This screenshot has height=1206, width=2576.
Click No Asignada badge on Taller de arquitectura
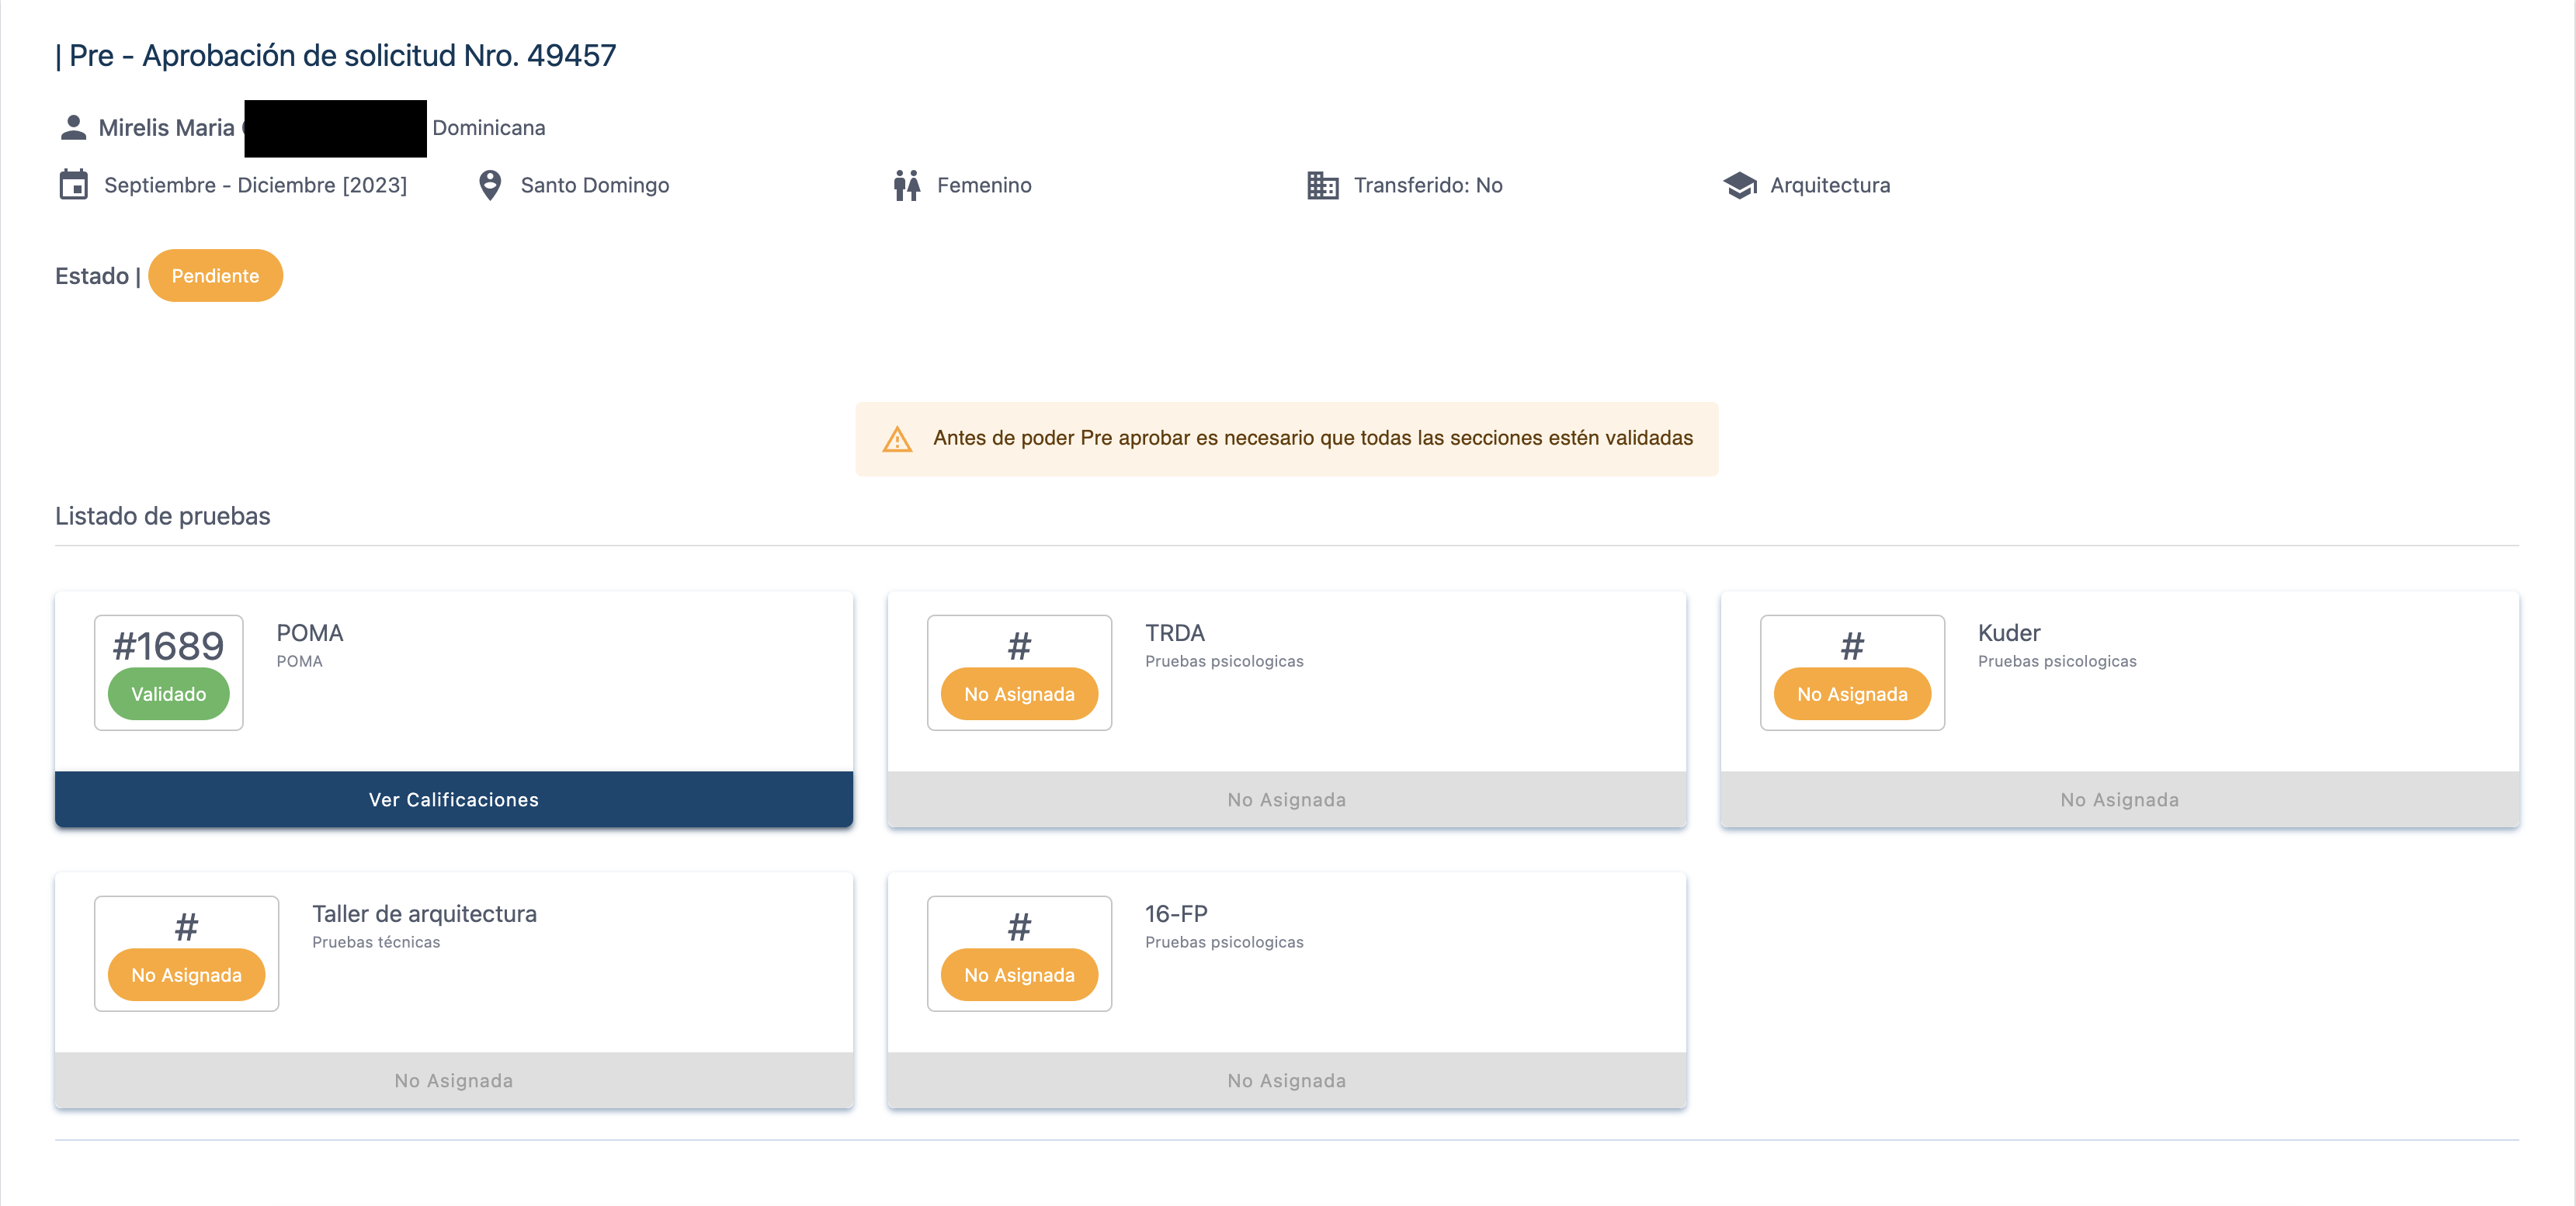click(x=186, y=975)
